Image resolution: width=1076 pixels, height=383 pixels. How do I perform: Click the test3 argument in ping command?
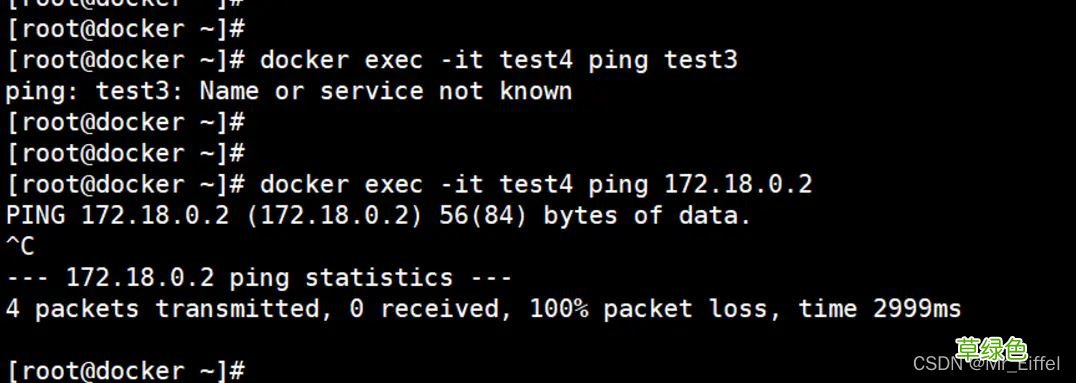click(701, 61)
